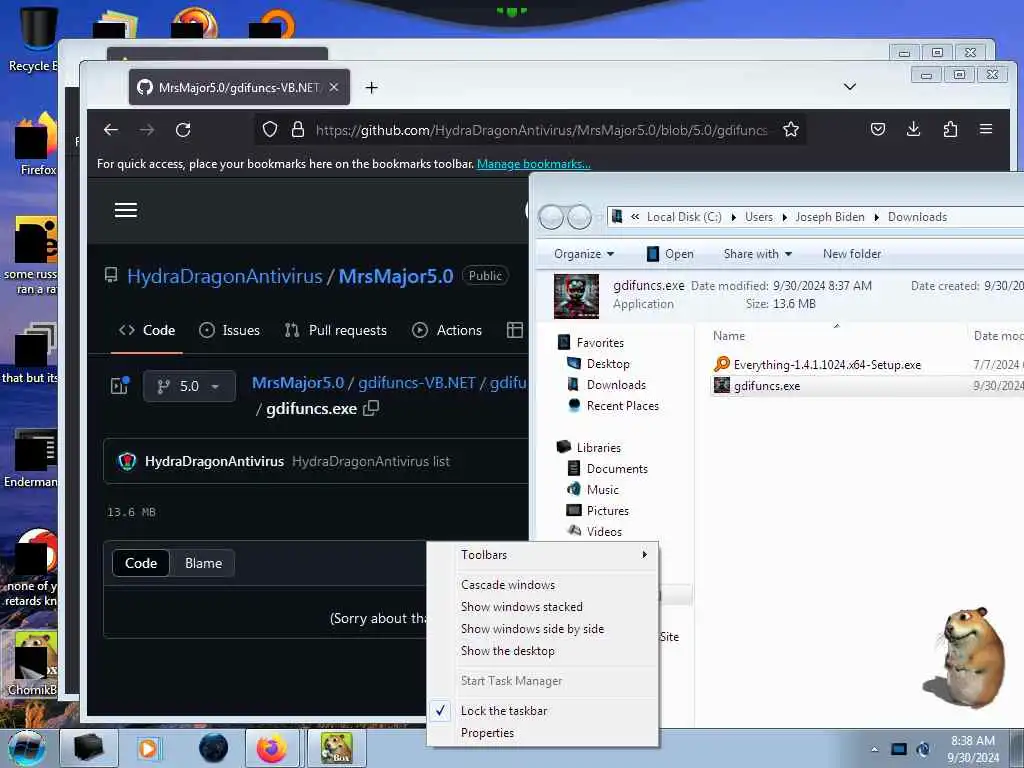Copy the gdifuncs.exe file path
Screen dimensions: 1024x768
coord(371,408)
